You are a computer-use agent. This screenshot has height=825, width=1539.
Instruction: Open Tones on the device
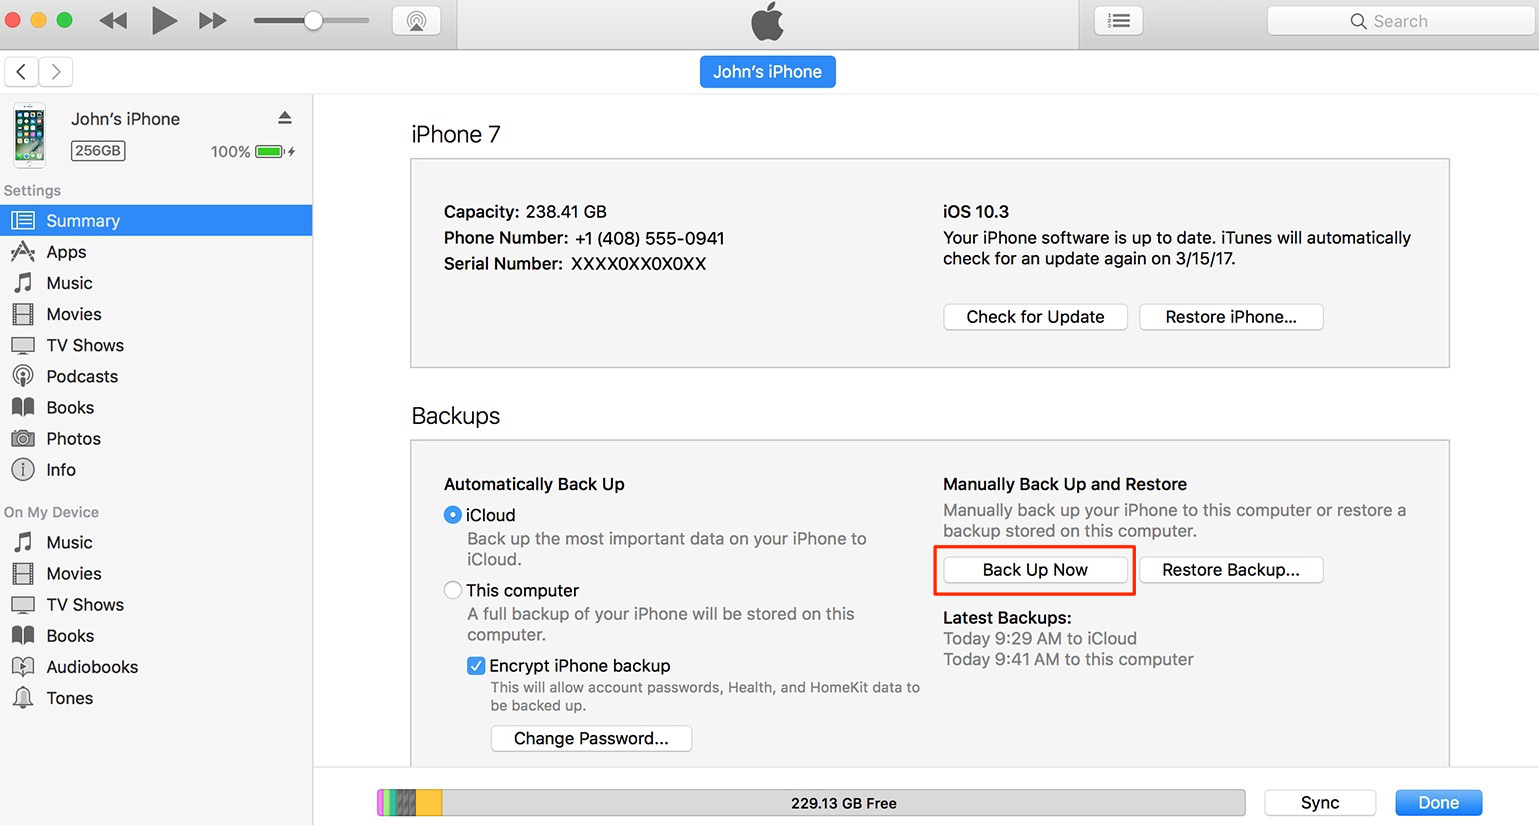point(156,697)
